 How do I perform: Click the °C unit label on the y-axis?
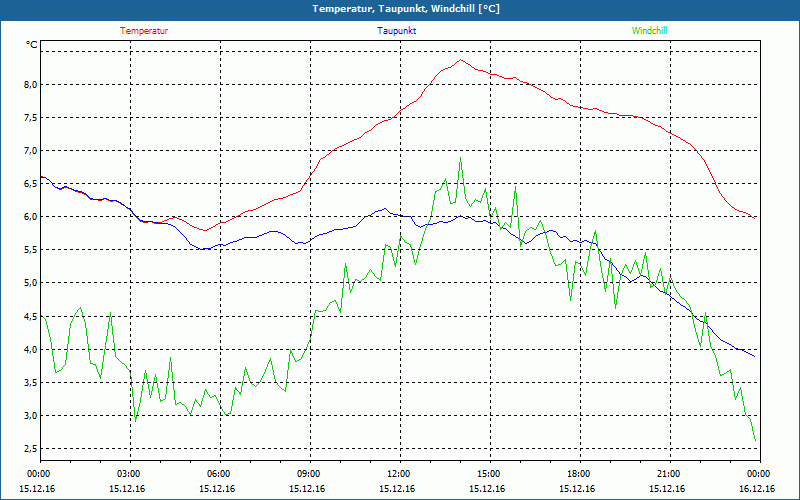click(32, 45)
